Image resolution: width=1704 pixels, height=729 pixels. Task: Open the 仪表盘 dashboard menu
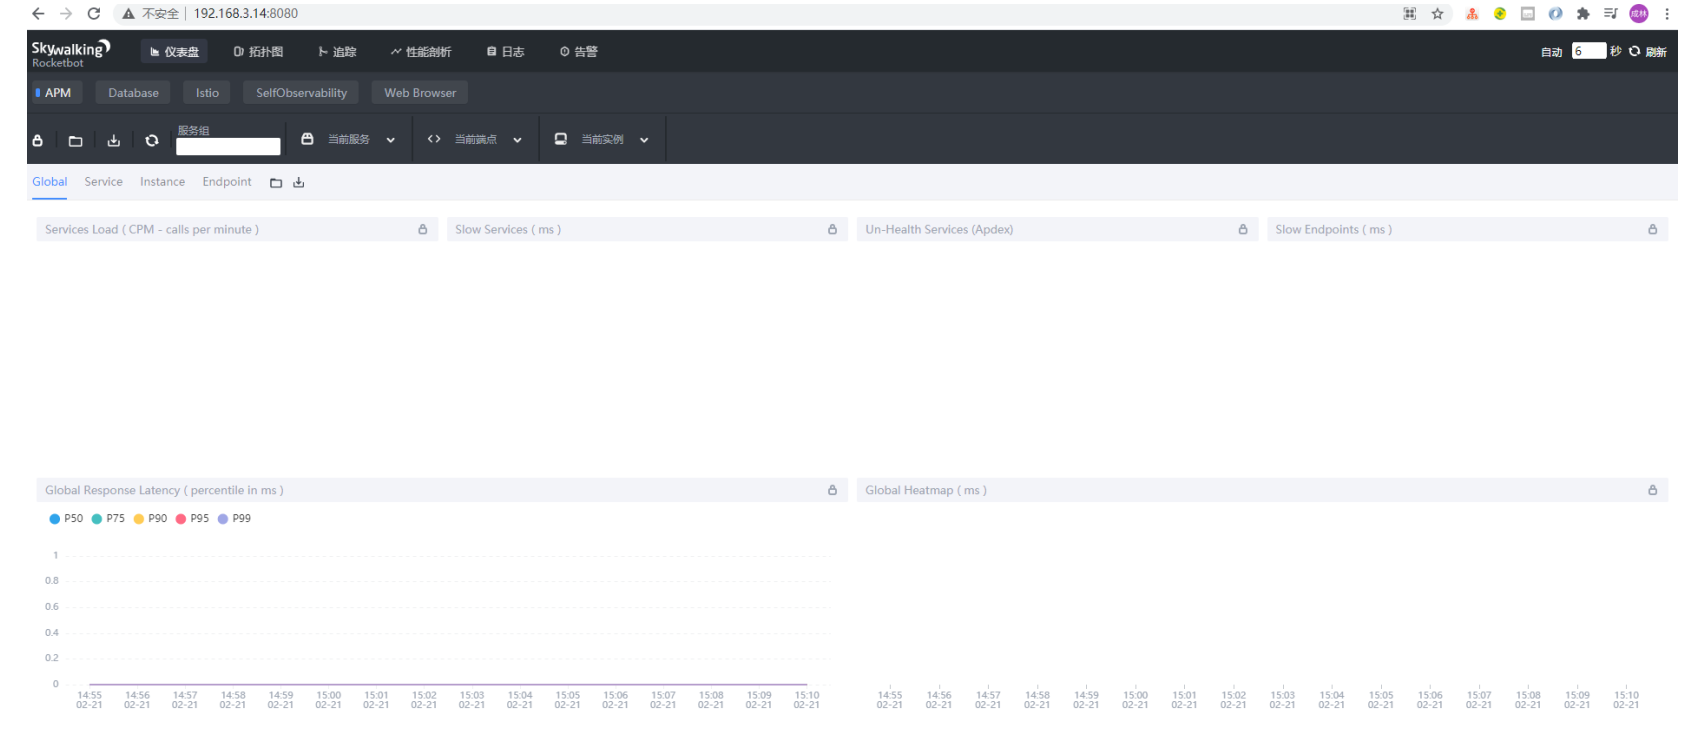point(174,52)
